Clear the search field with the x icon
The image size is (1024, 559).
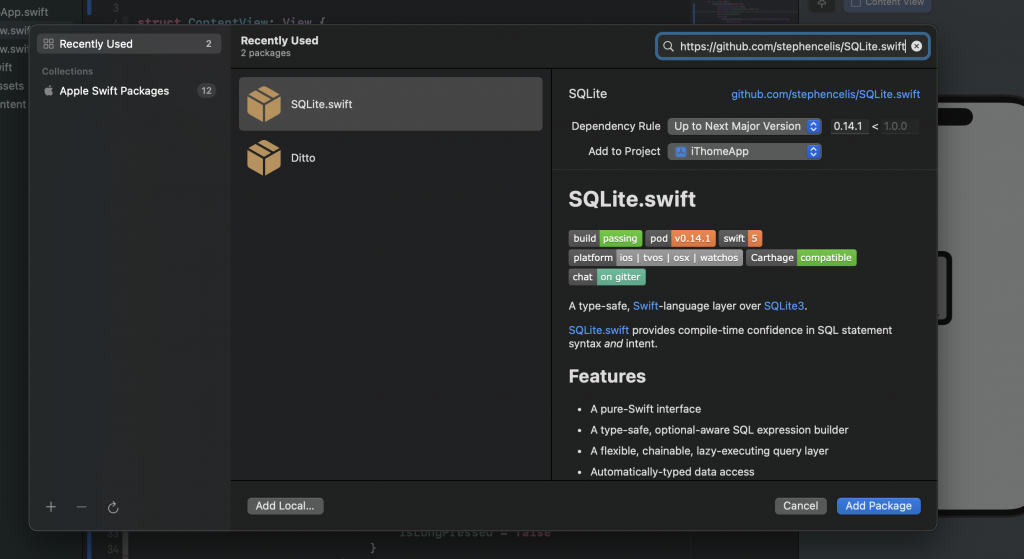point(916,46)
